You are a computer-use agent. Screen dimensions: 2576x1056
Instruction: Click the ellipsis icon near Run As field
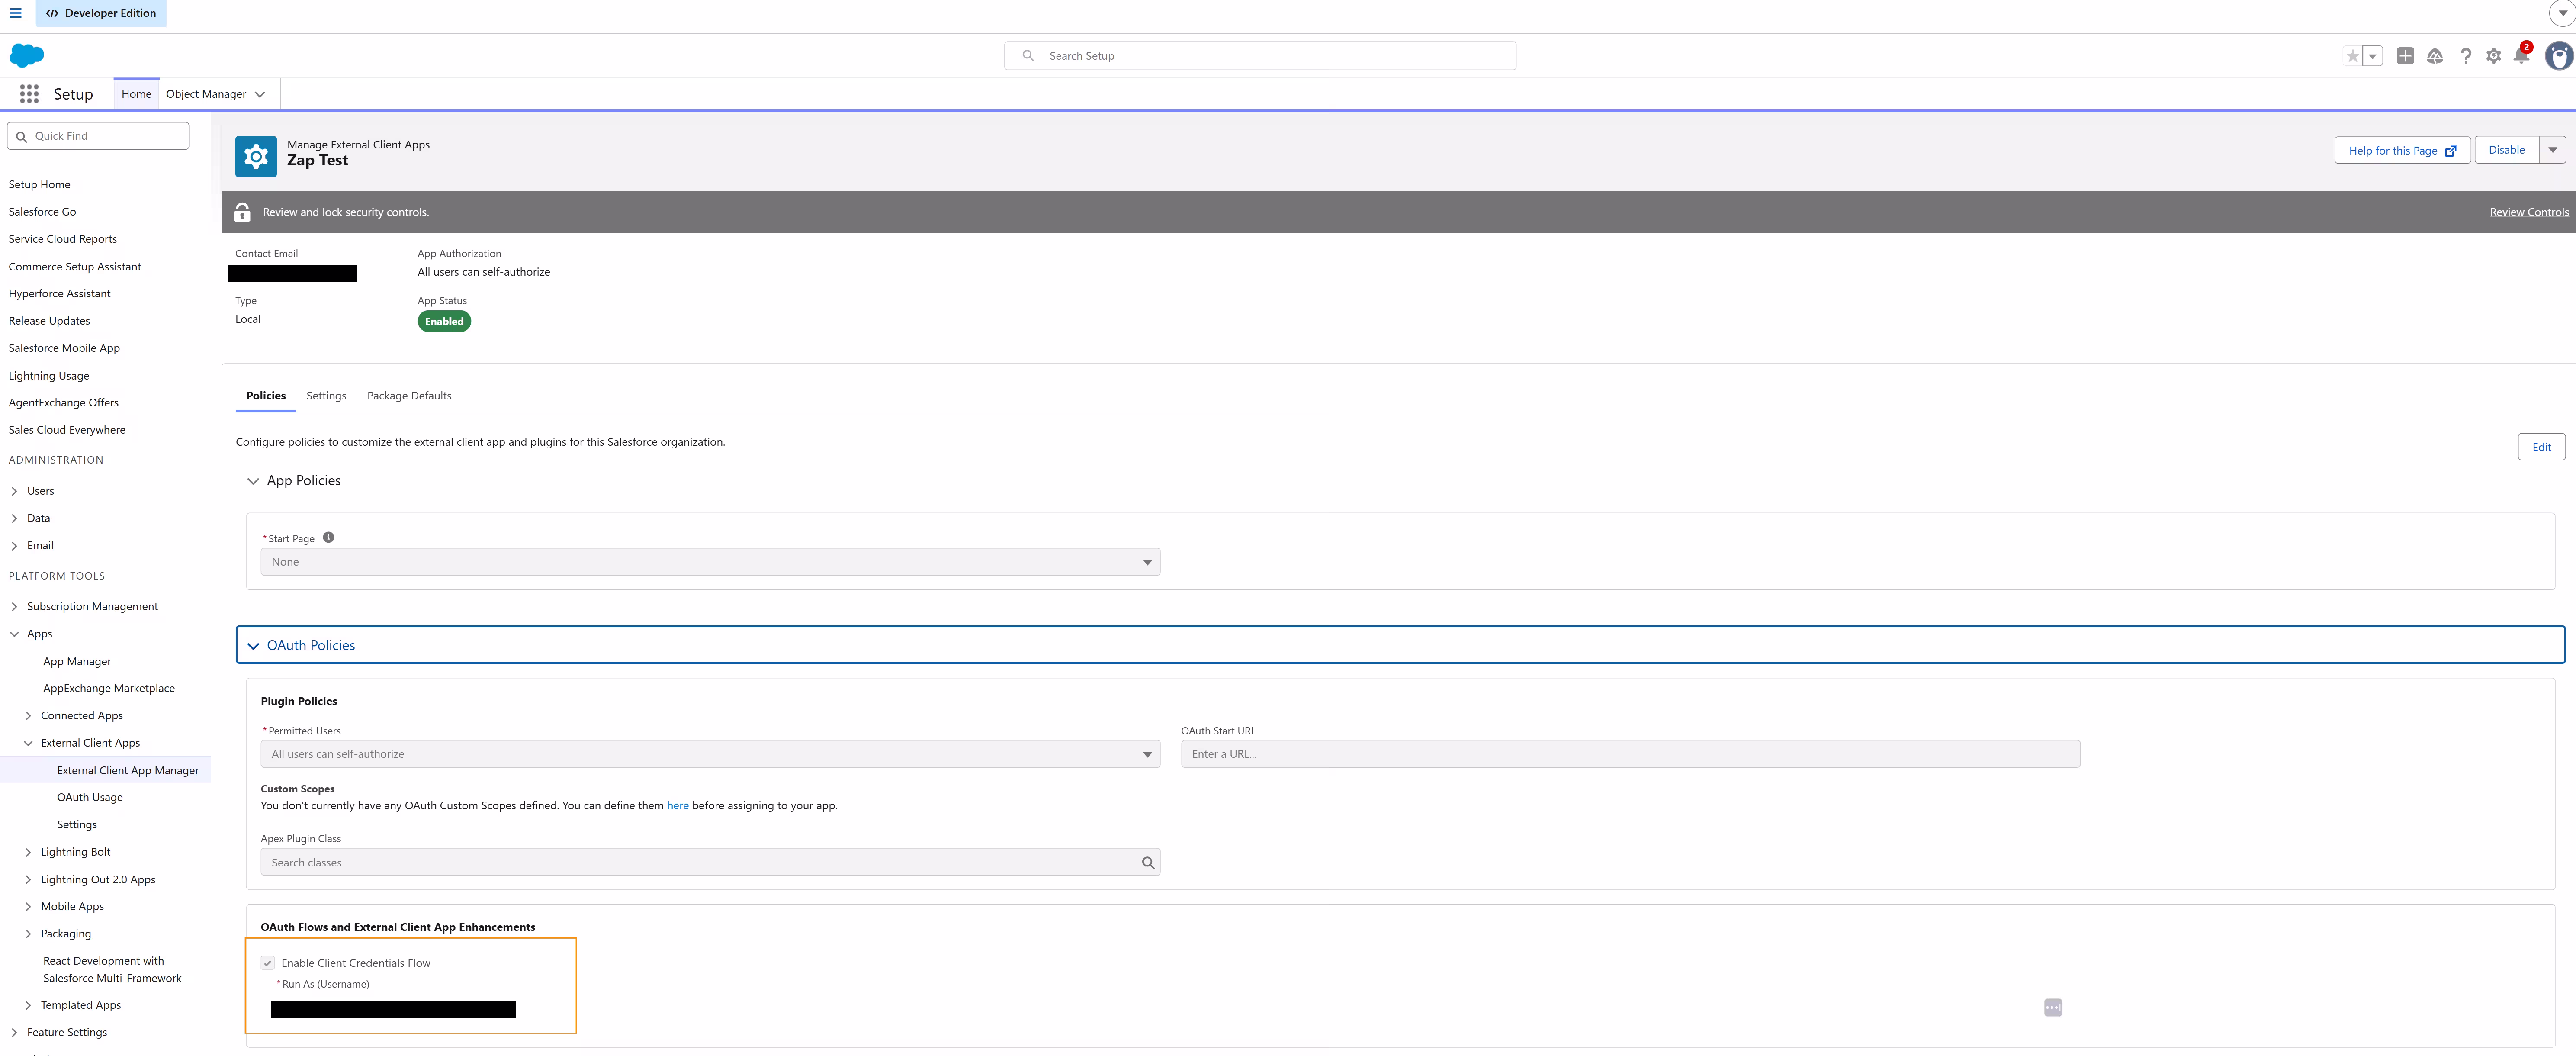tap(2053, 1008)
